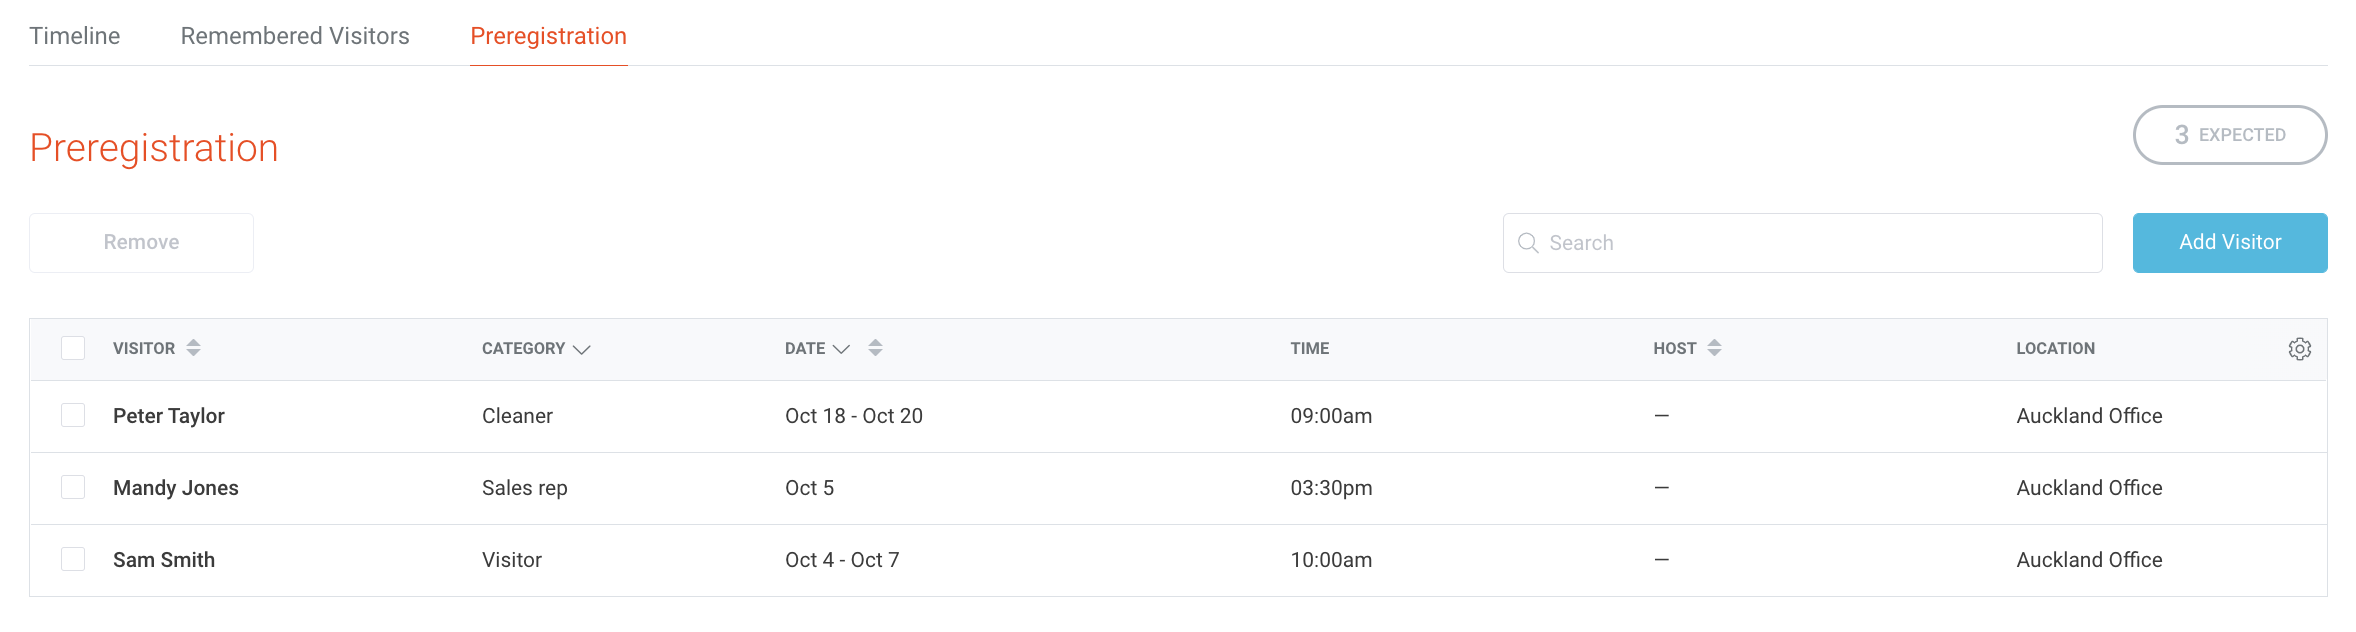The image size is (2356, 632).
Task: Focus the Search input field
Action: 1820,243
